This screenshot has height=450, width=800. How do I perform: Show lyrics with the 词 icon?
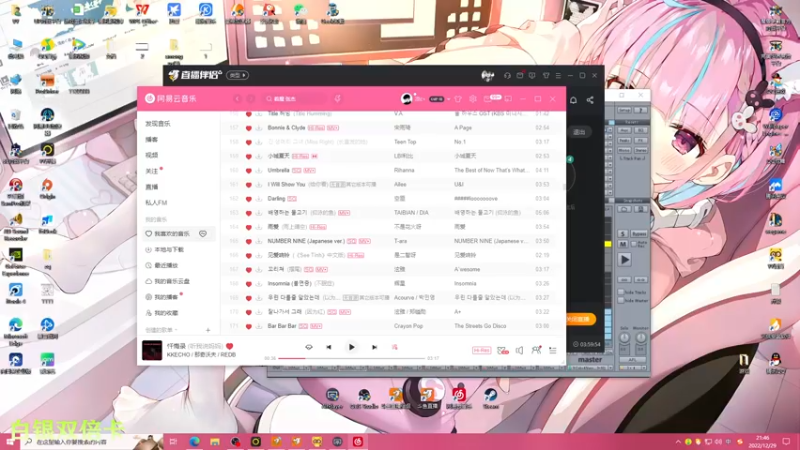(x=394, y=347)
